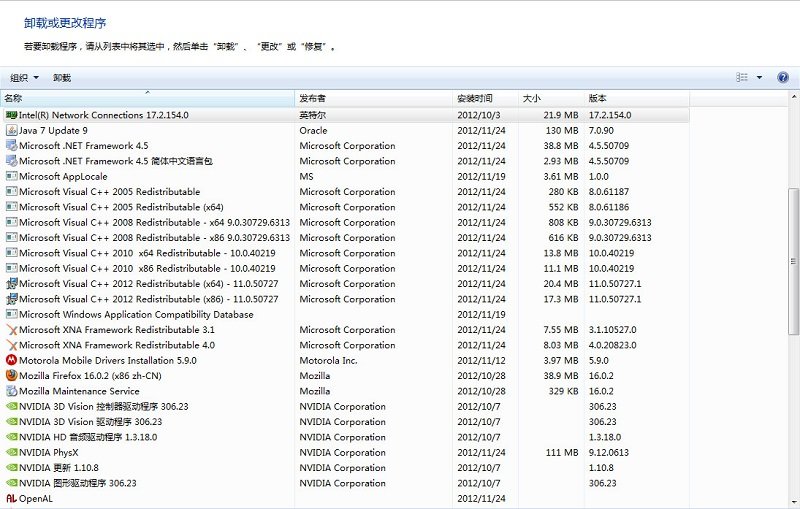Click the change view icon in toolbar

[x=742, y=78]
